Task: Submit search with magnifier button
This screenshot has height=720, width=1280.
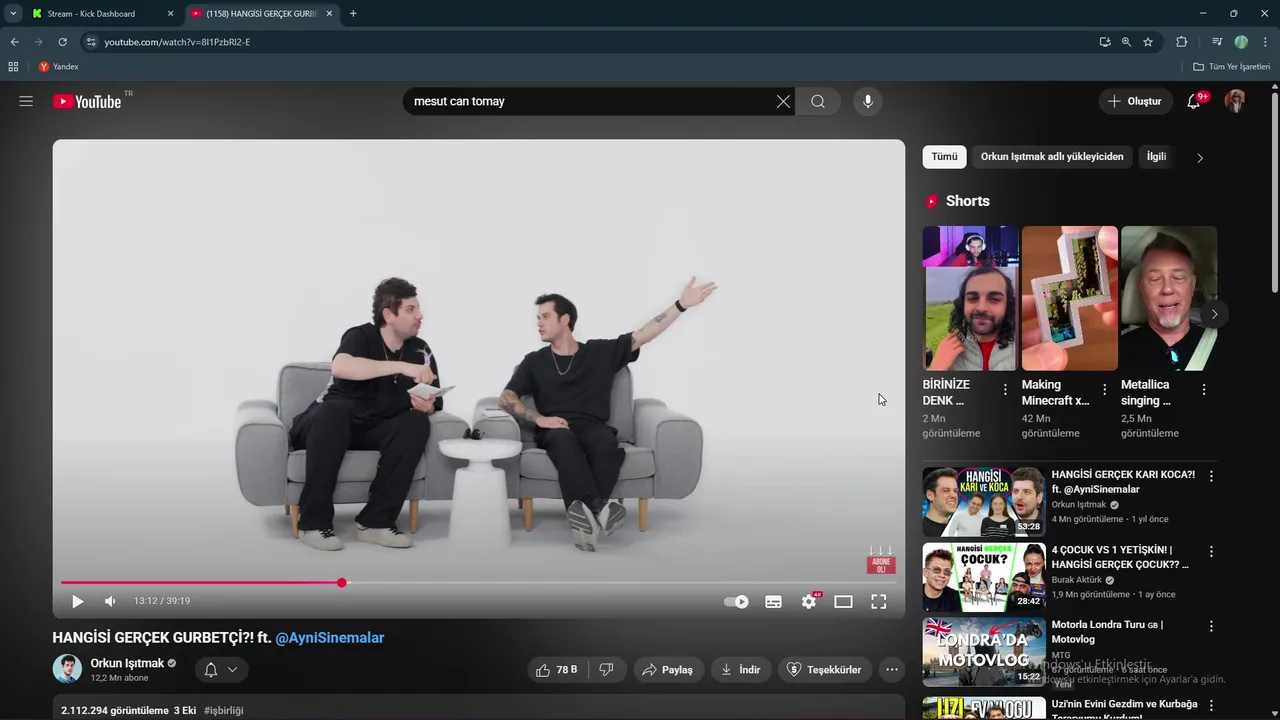Action: pos(818,101)
